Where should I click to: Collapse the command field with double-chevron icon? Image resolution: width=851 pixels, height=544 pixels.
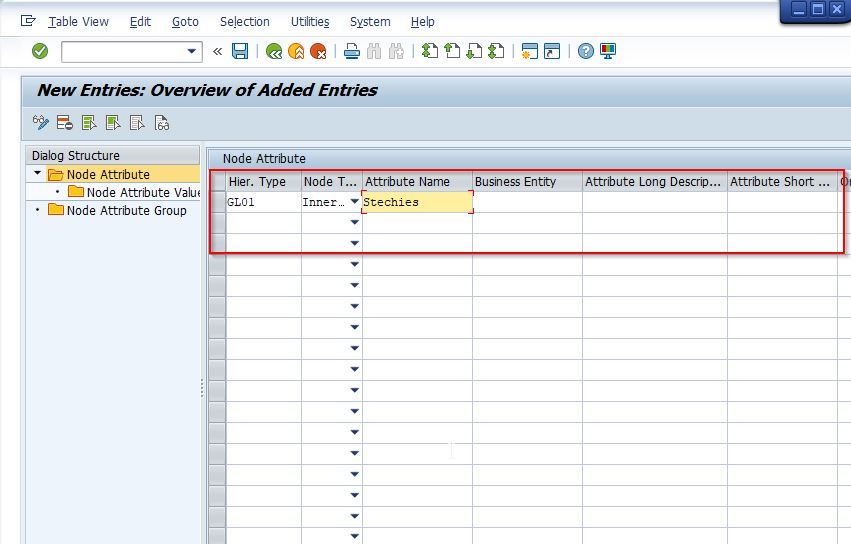tap(217, 52)
